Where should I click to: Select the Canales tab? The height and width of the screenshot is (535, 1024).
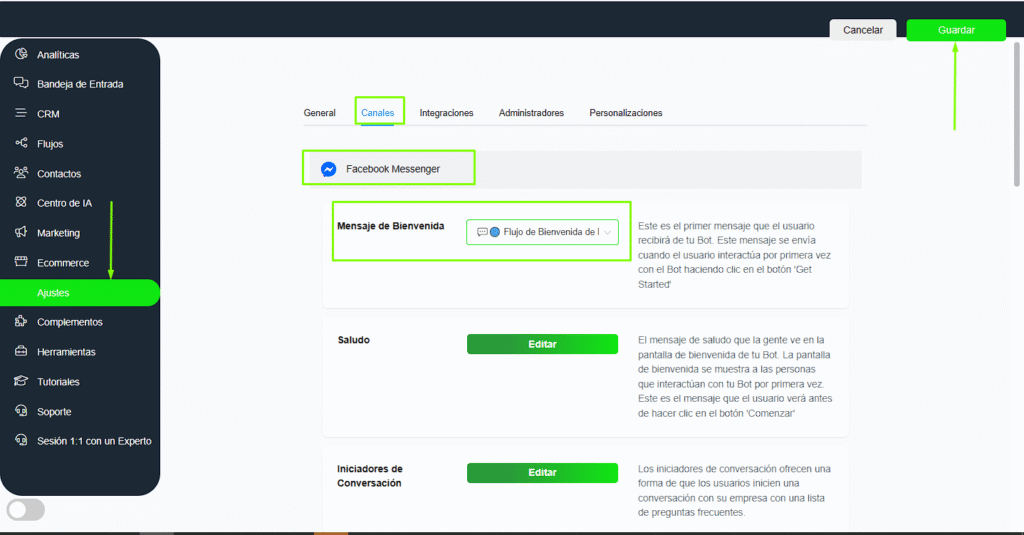point(377,113)
